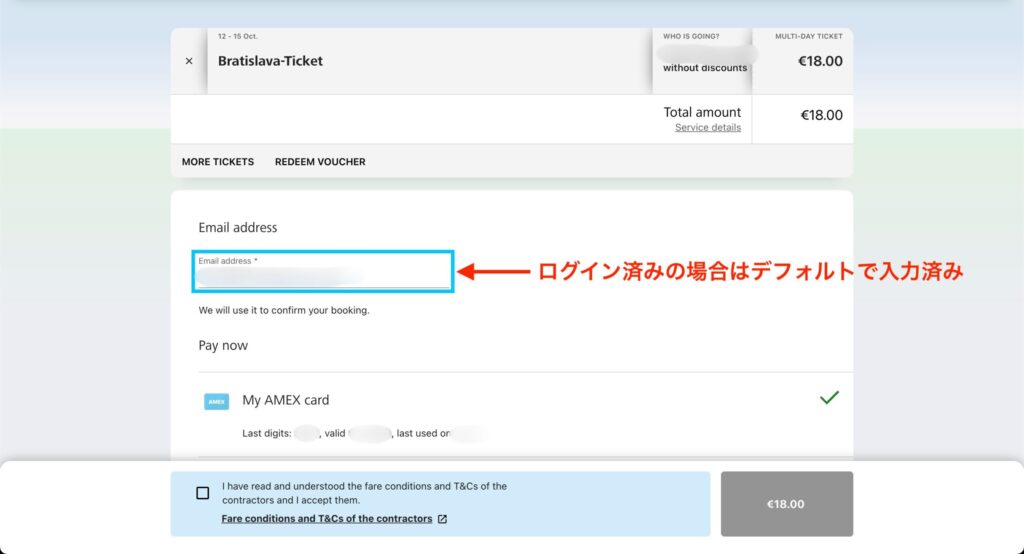Remove Bratislava-Ticket using the X icon
This screenshot has width=1024, height=554.
coord(189,61)
